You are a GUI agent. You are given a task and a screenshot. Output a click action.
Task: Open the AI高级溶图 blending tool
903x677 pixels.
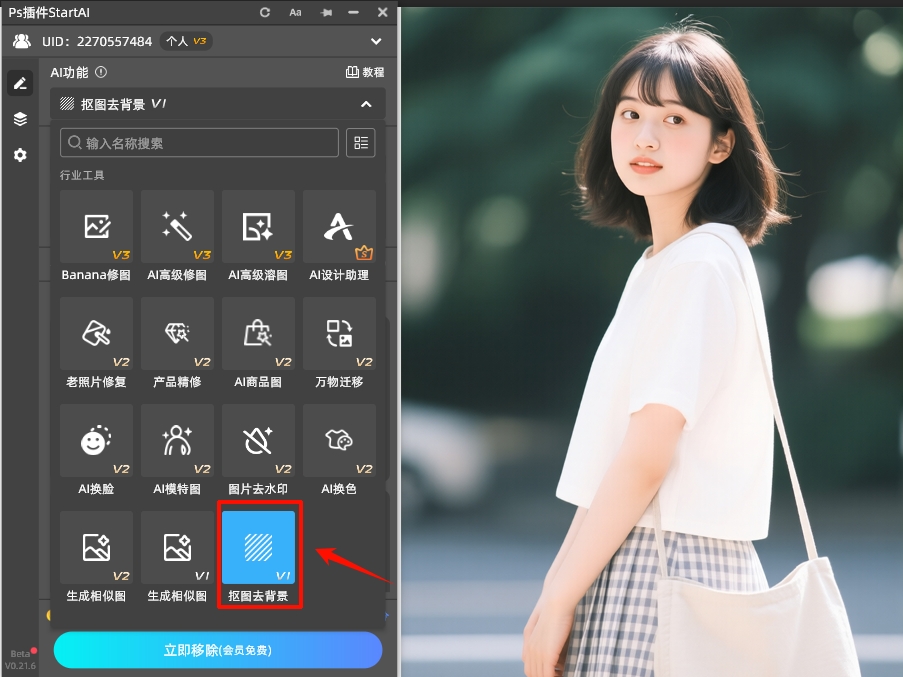[x=258, y=227]
